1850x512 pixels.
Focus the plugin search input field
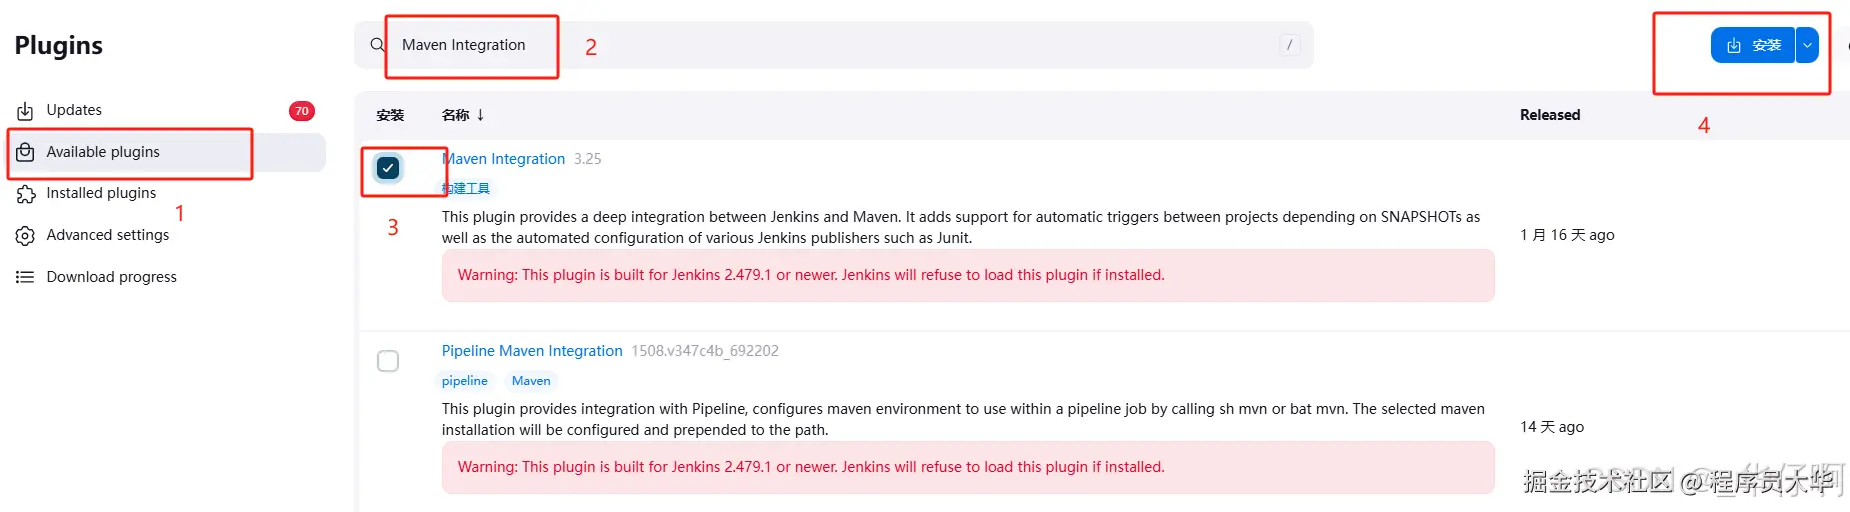(800, 45)
